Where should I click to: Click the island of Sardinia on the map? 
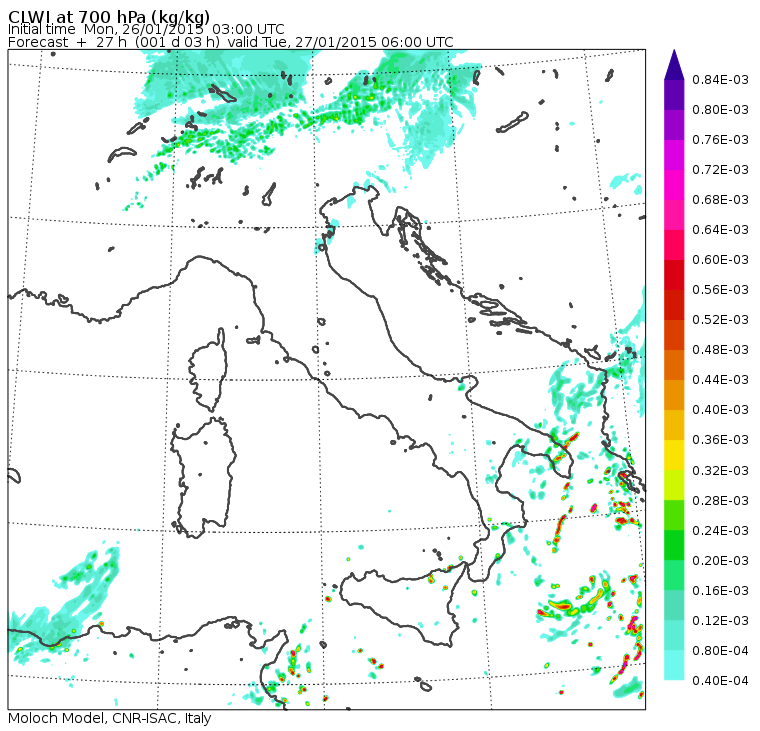click(x=203, y=477)
